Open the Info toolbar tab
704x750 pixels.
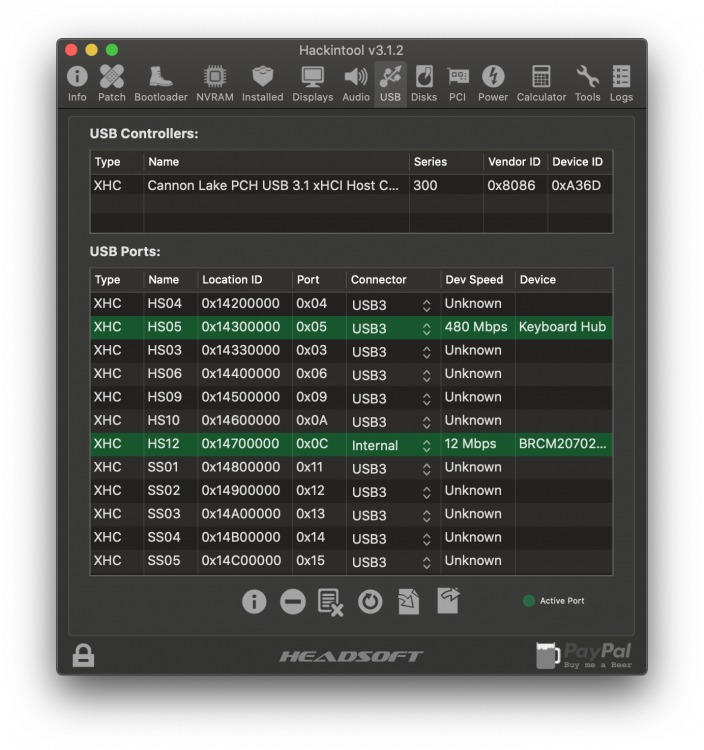point(77,84)
